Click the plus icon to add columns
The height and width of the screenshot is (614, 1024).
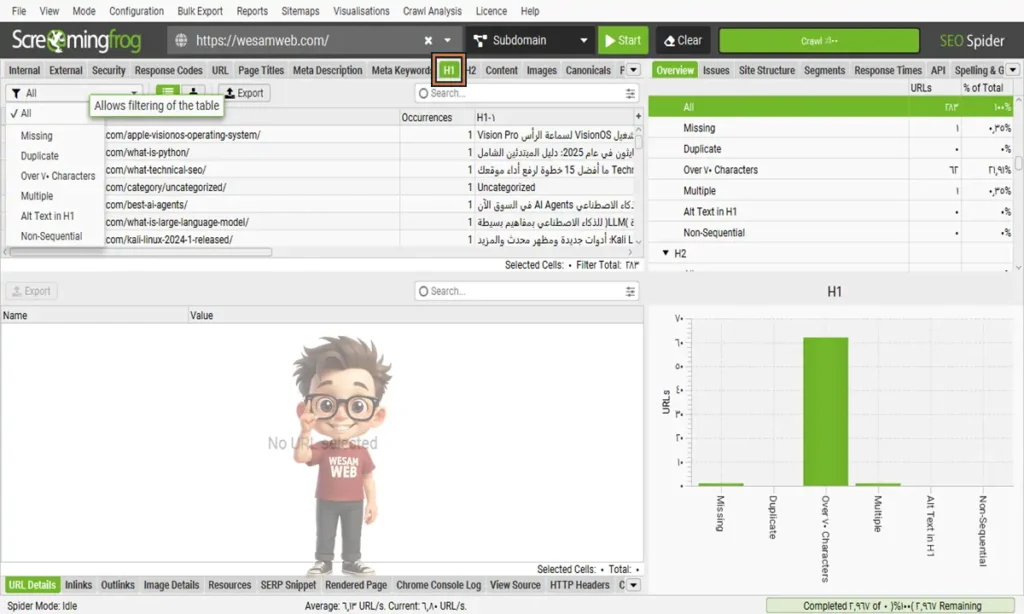pos(638,117)
